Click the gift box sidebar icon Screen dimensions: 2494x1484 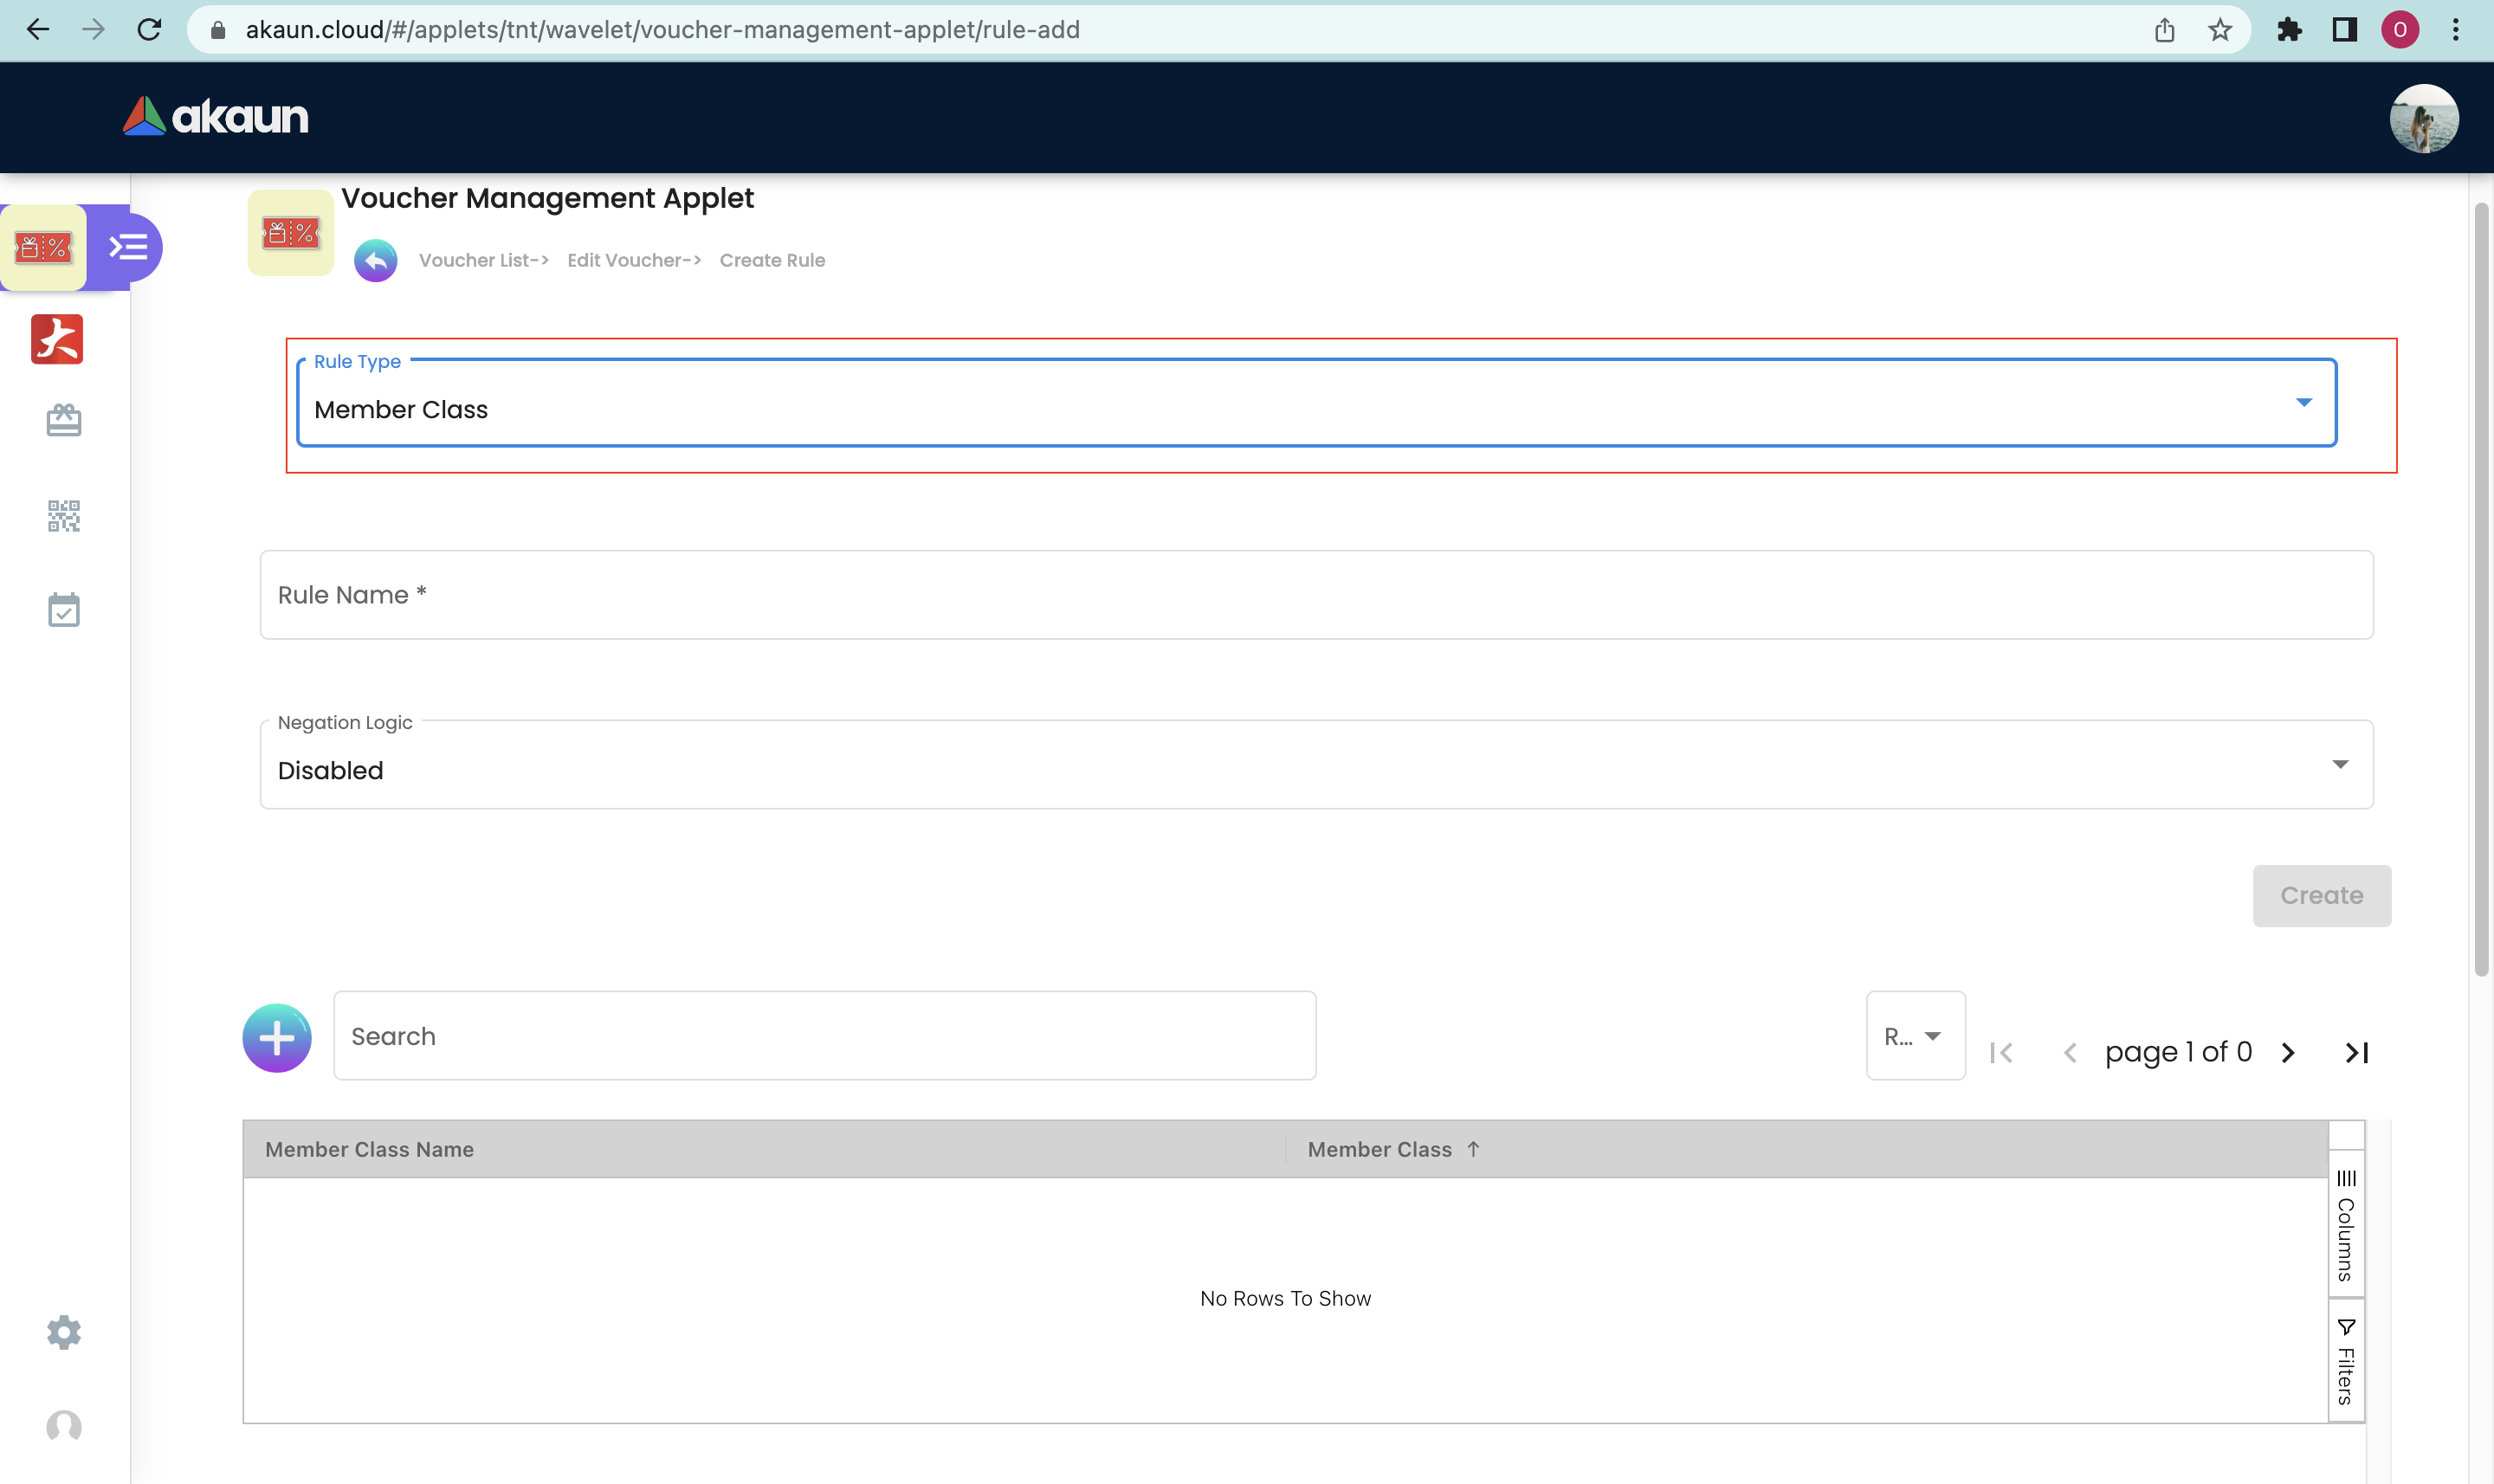pos(63,420)
